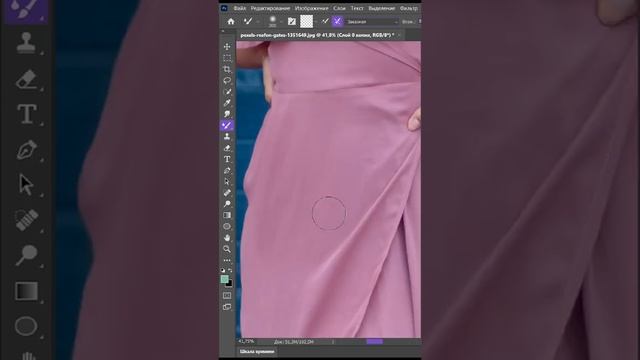Select the Crop tool
Viewport: 640px width, 360px height.
tap(227, 69)
